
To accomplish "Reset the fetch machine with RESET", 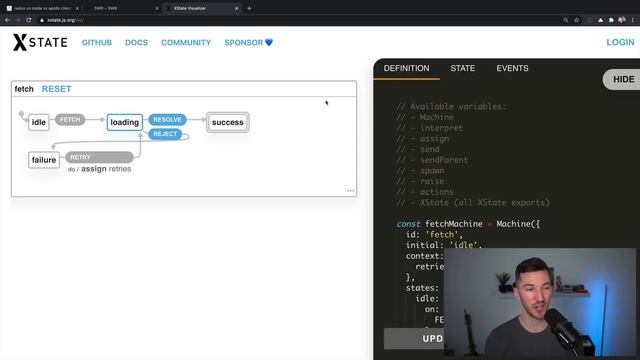I will coord(56,89).
